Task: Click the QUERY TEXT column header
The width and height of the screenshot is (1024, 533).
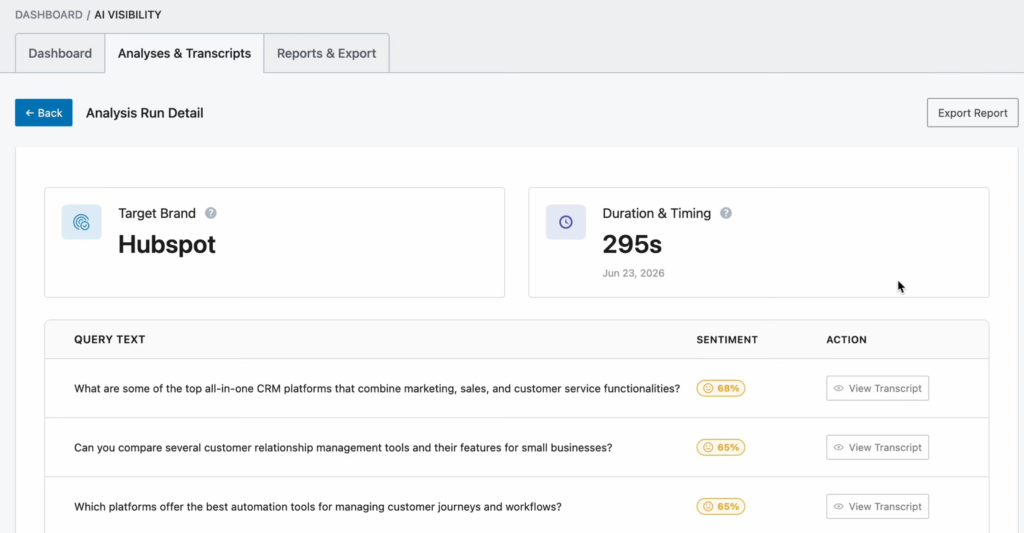Action: (x=110, y=340)
